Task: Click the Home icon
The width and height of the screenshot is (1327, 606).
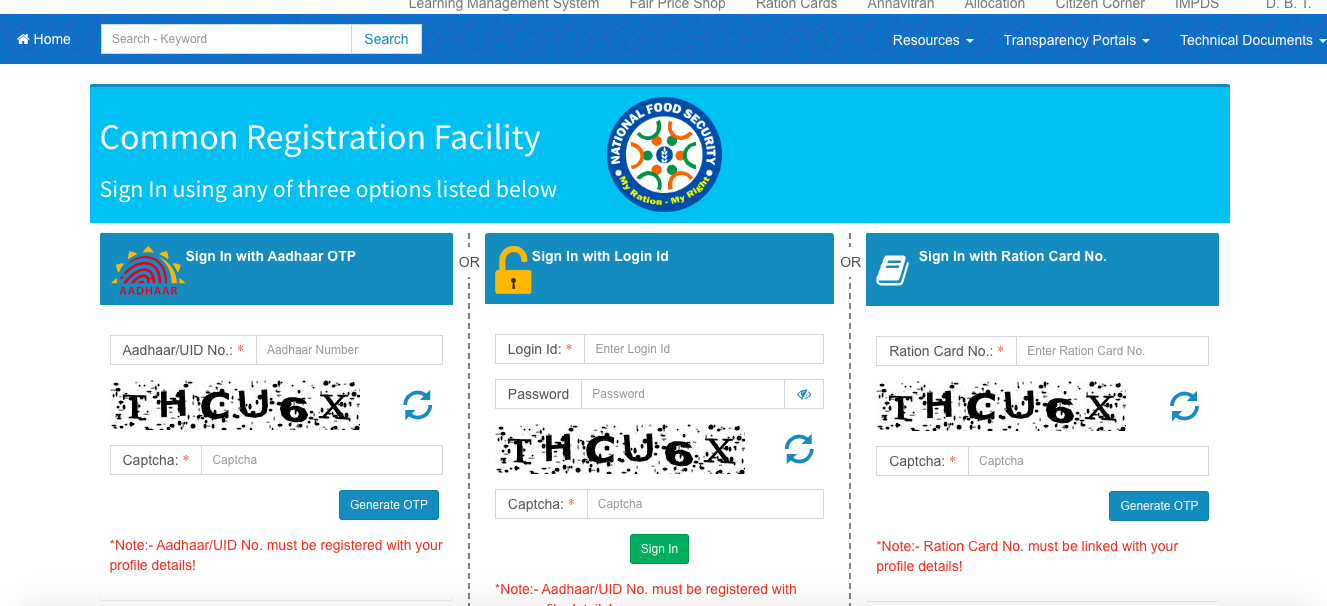Action: pos(22,38)
